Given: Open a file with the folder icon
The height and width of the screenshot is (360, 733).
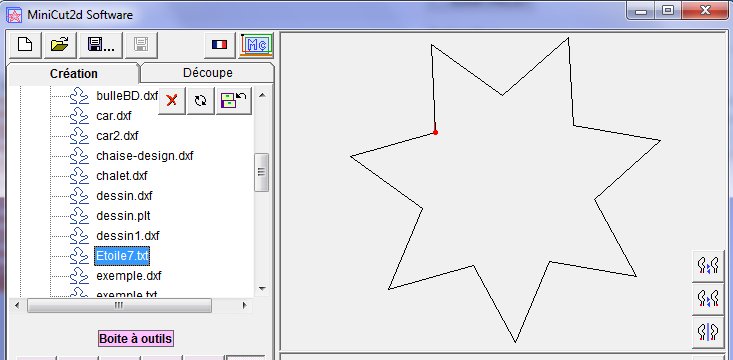Looking at the screenshot, I should (60, 45).
